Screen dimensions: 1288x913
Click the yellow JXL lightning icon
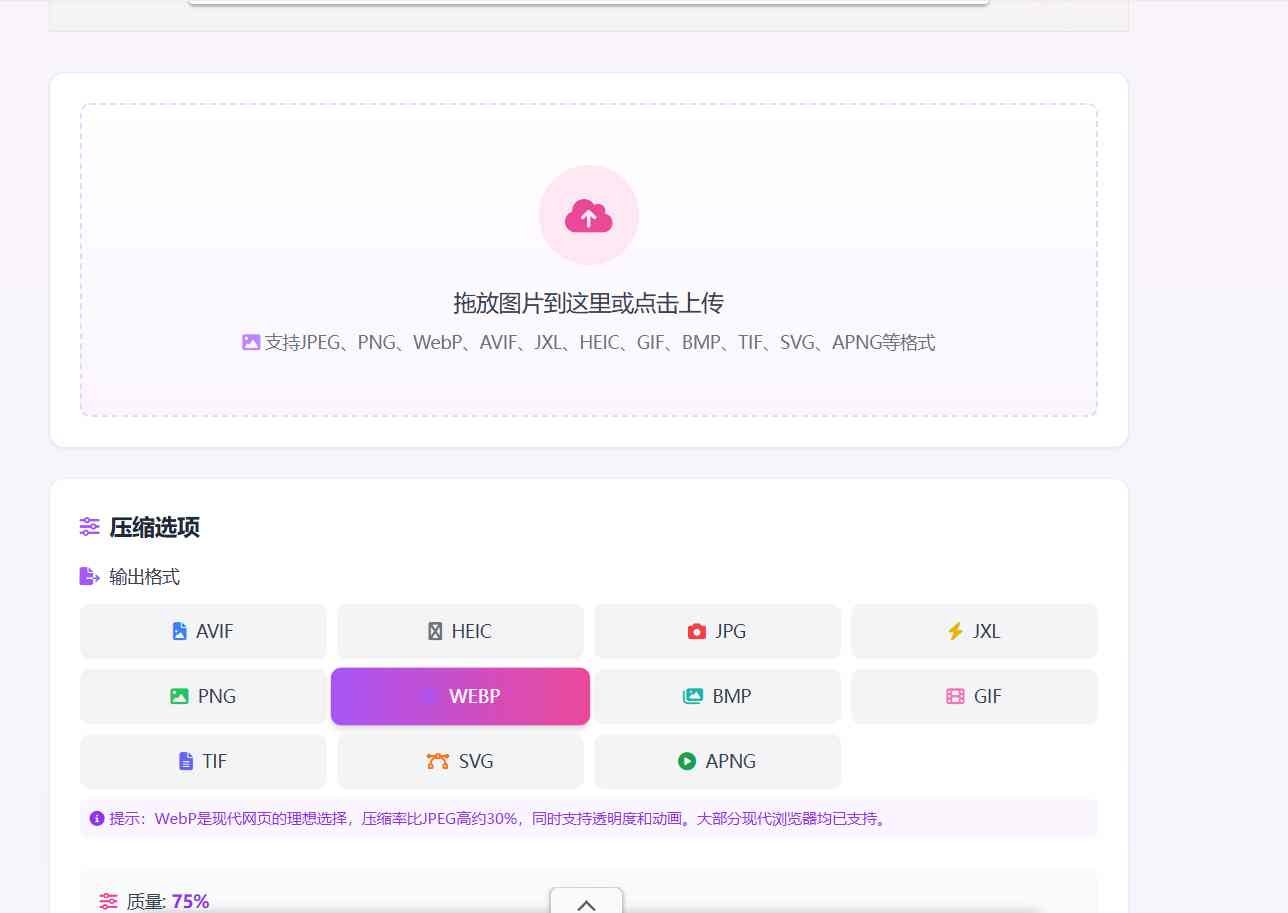coord(955,631)
